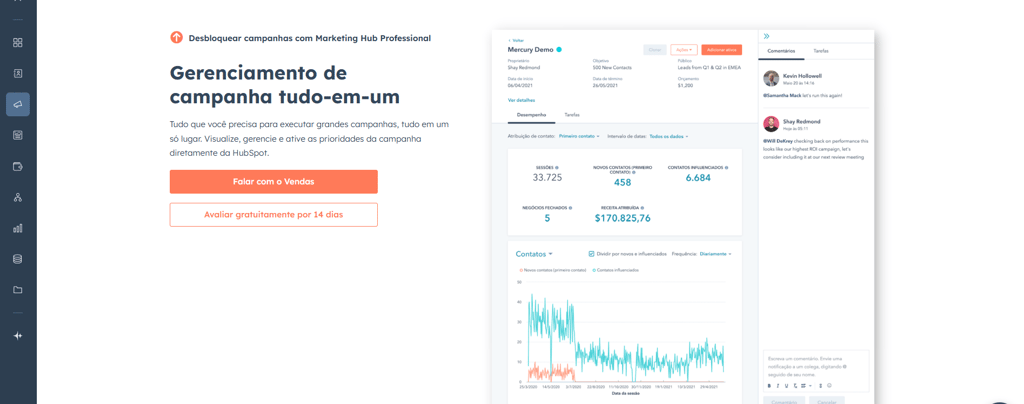1024x404 pixels.
Task: Open the Commerce wallet icon in sidebar
Action: coord(18,166)
